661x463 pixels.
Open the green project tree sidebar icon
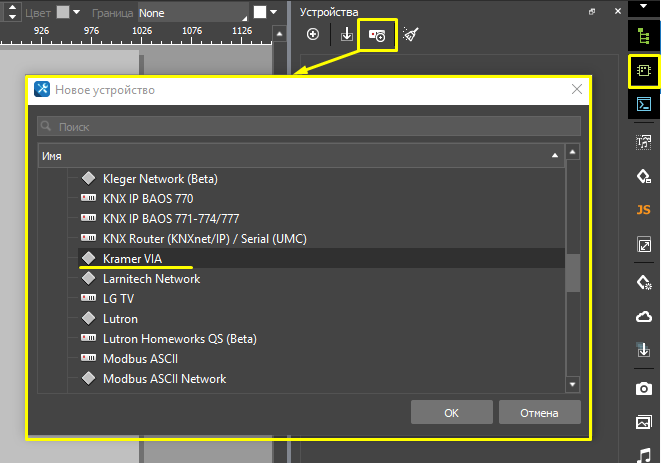(x=644, y=37)
